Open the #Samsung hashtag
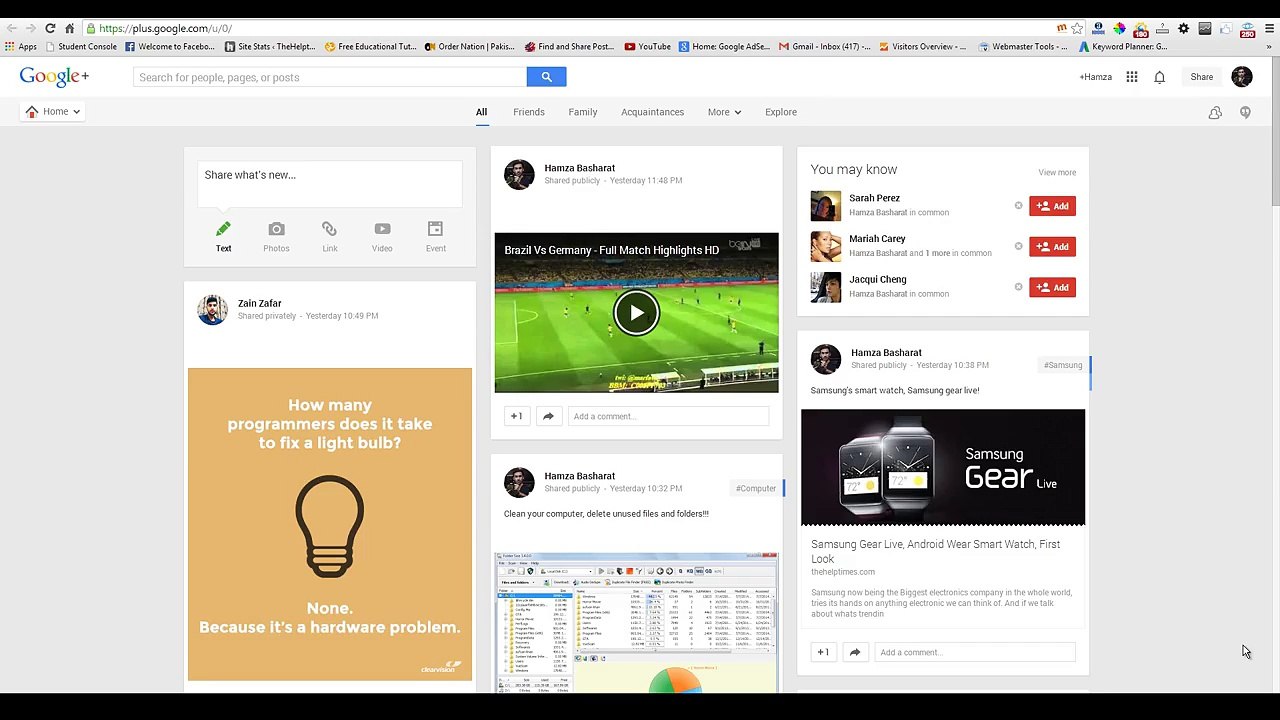Viewport: 1280px width, 720px height. [1063, 365]
